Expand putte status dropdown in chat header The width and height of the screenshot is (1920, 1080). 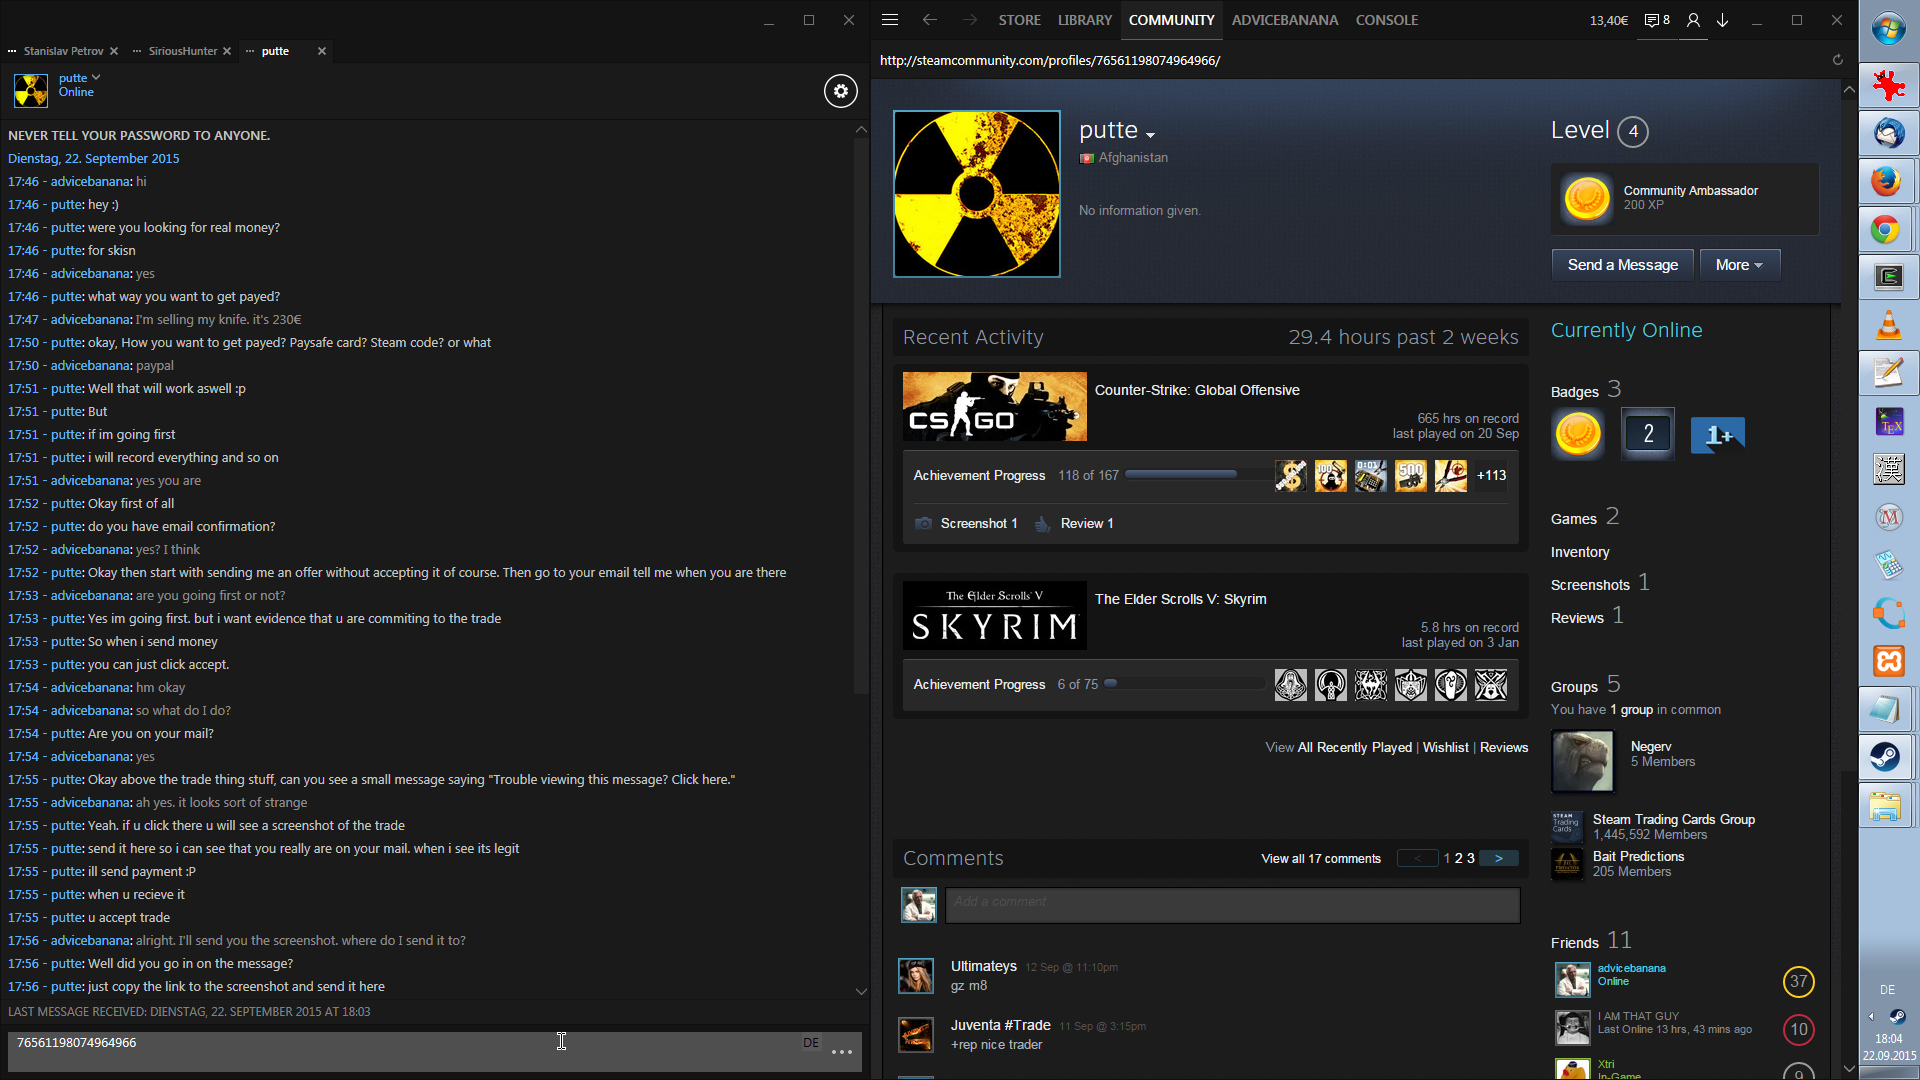(96, 77)
